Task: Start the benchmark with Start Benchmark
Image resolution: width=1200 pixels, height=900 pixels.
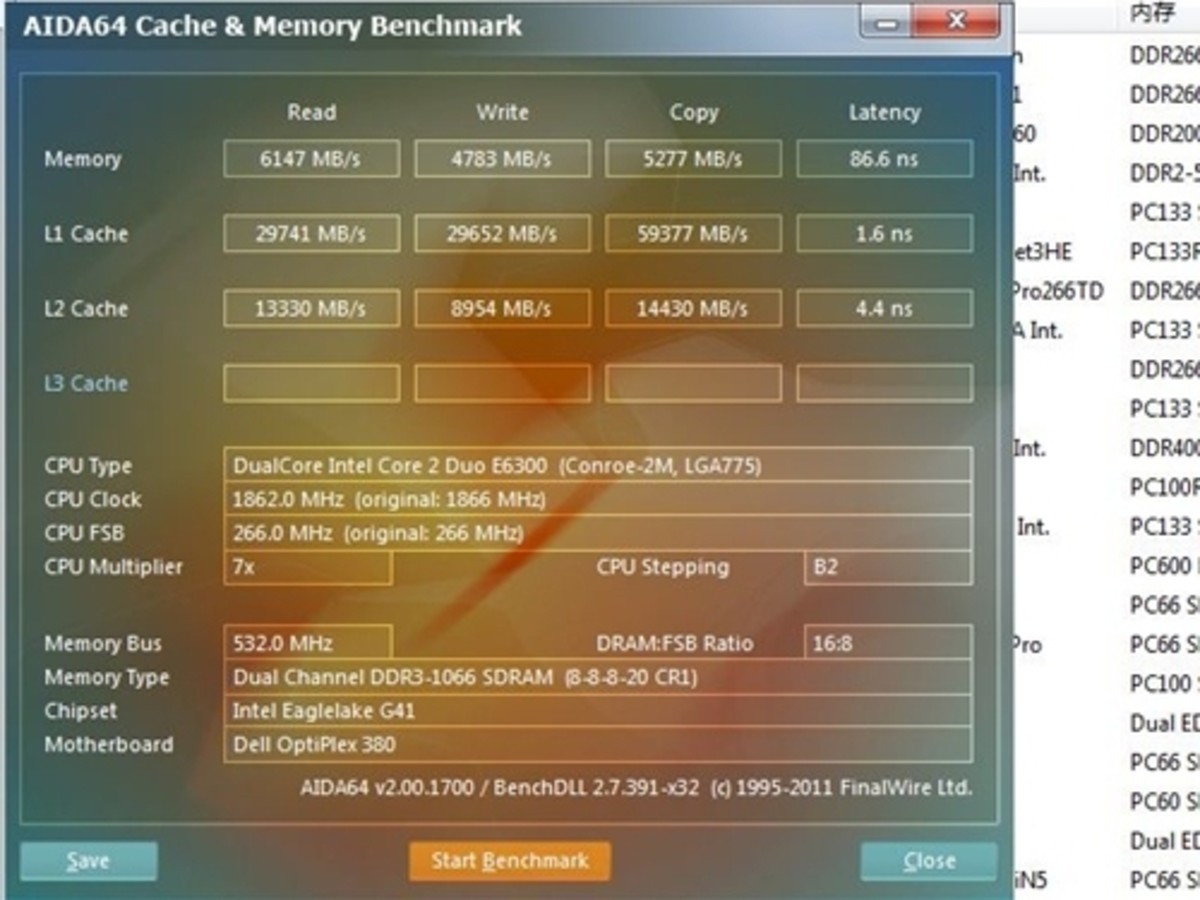Action: pyautogui.click(x=509, y=861)
